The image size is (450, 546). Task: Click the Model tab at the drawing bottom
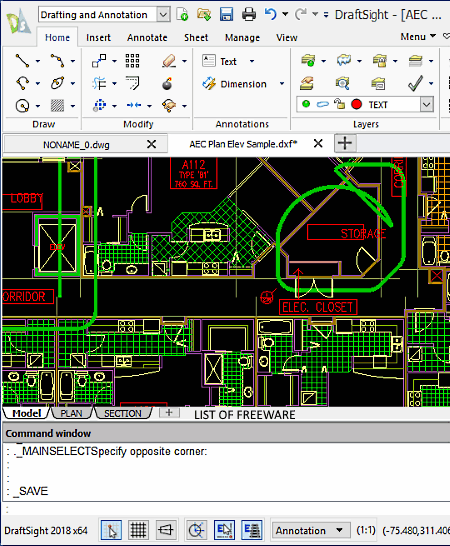click(x=26, y=413)
